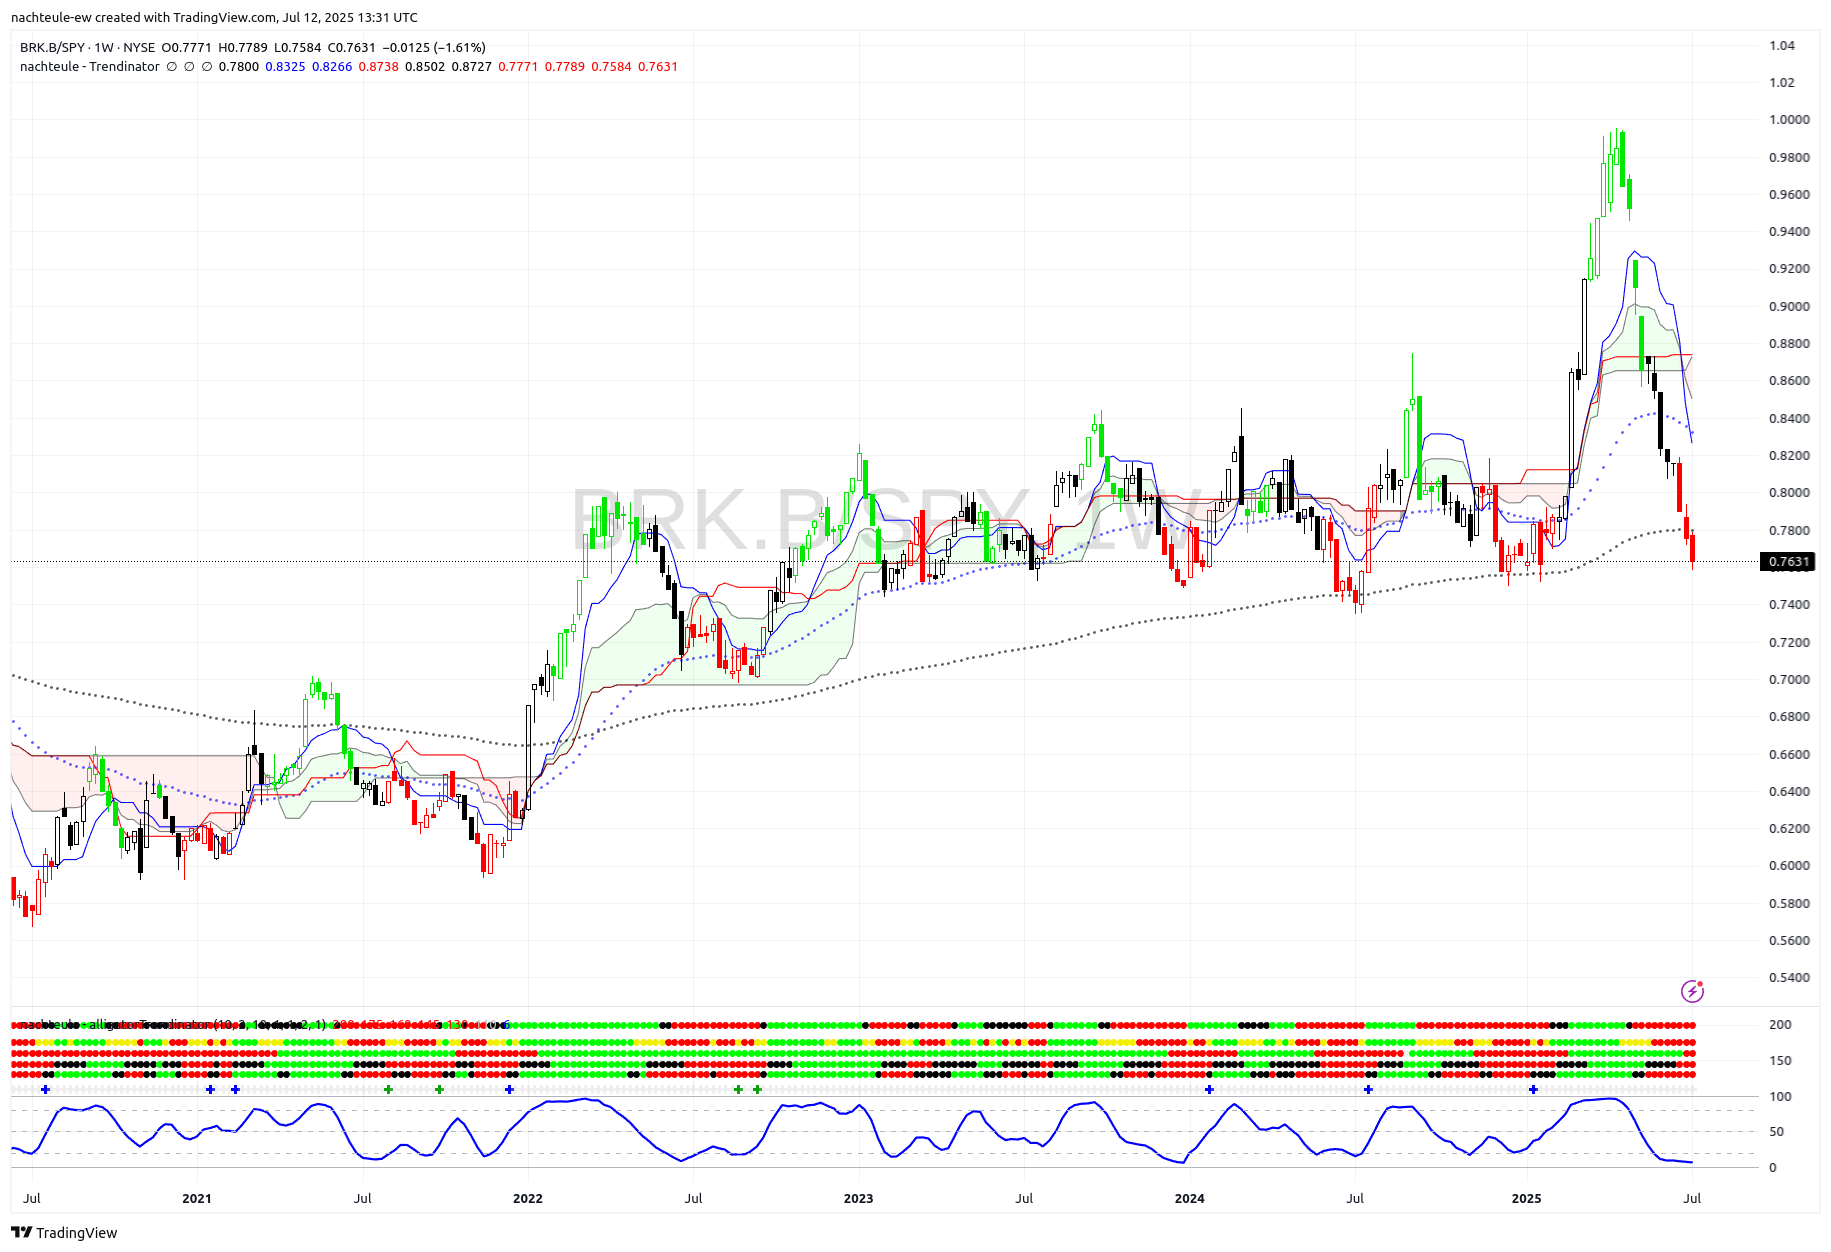
Task: Click the leftmost blue plus signal marker
Action: click(x=45, y=1089)
